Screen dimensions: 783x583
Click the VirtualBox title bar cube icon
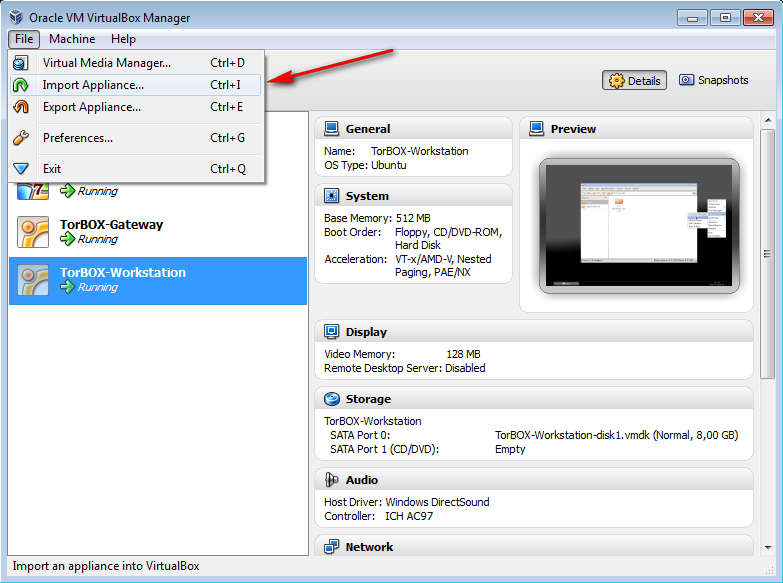16,17
